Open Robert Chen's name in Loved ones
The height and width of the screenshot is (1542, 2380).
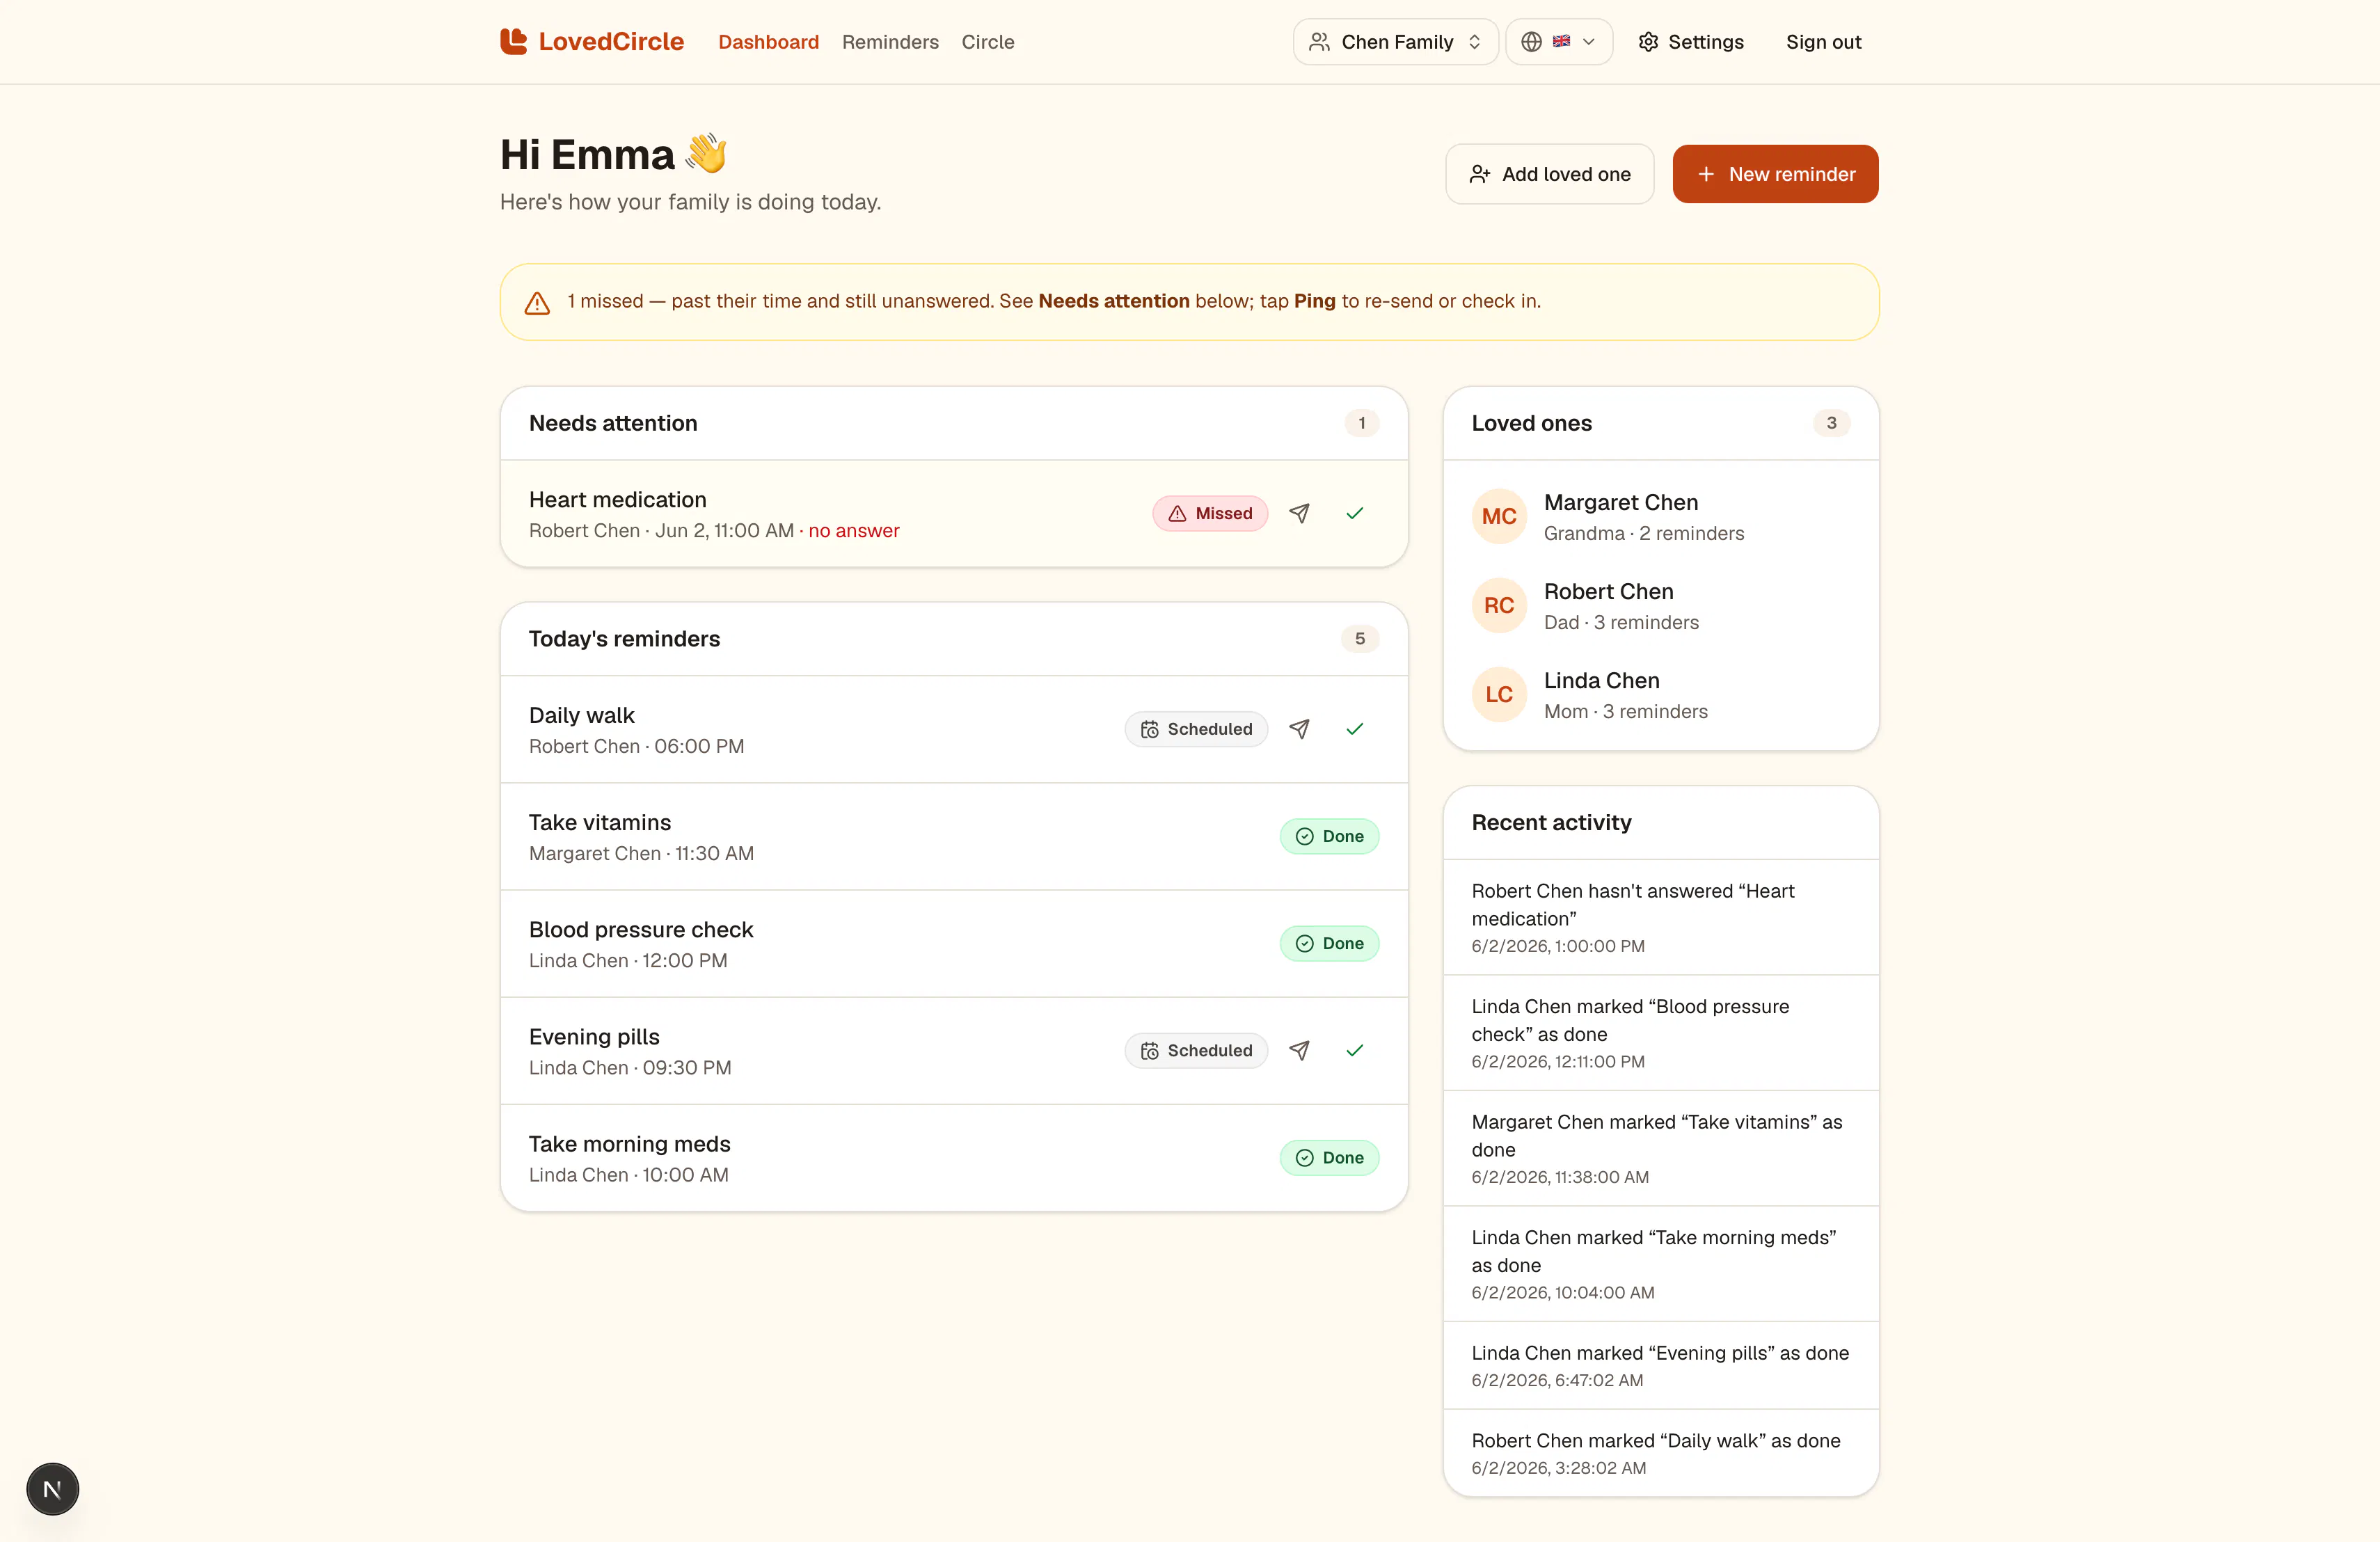click(1608, 591)
